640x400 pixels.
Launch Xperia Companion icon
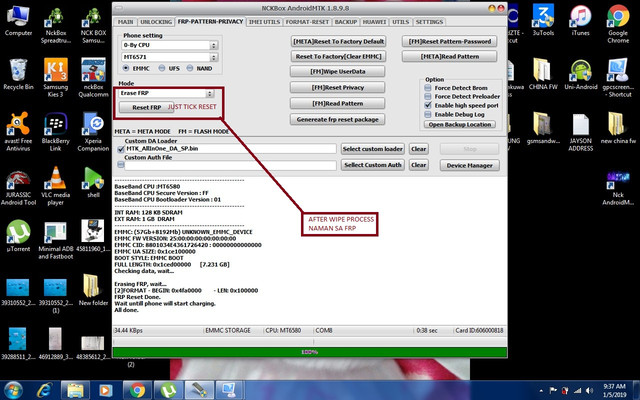click(93, 131)
